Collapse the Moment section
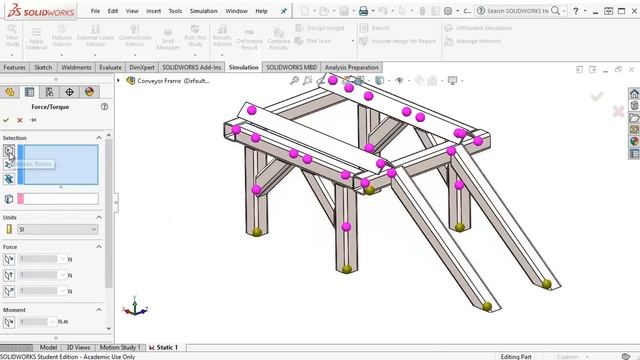 [99, 310]
